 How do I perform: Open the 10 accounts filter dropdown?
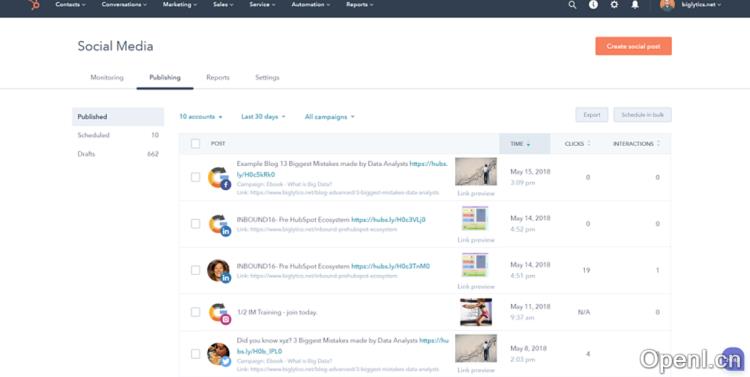(201, 117)
